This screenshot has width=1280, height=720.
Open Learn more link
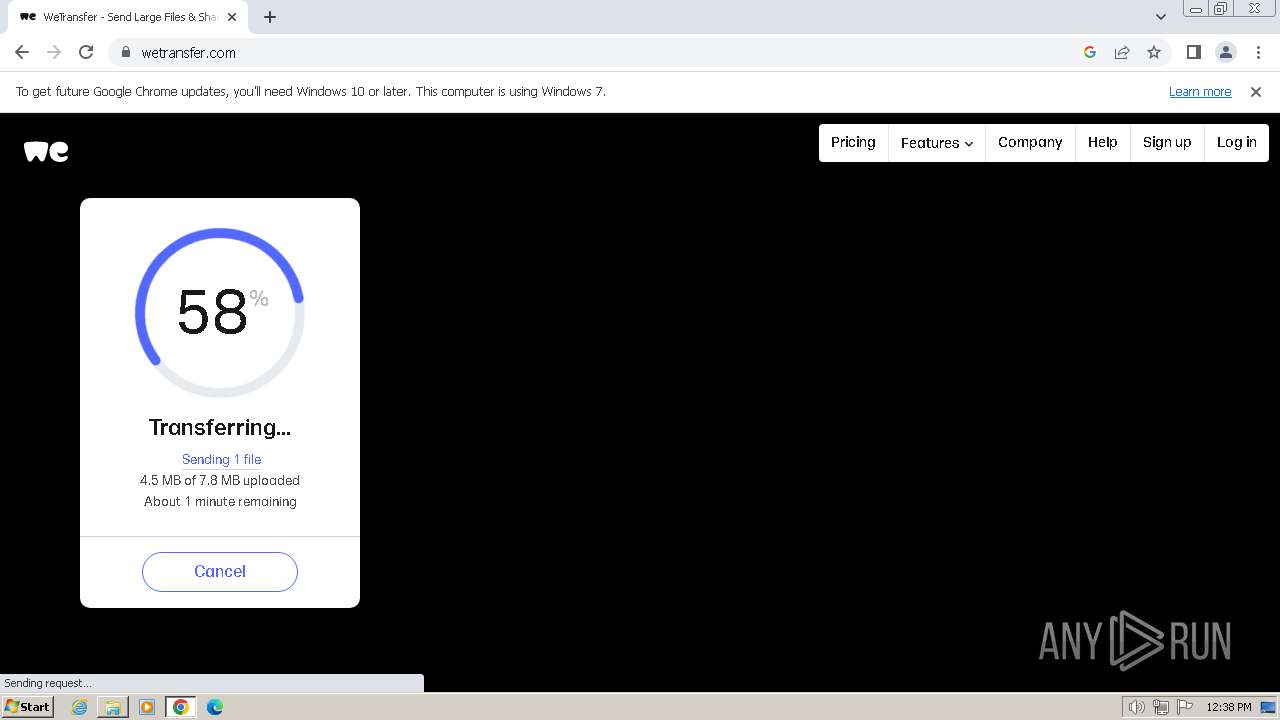1200,91
